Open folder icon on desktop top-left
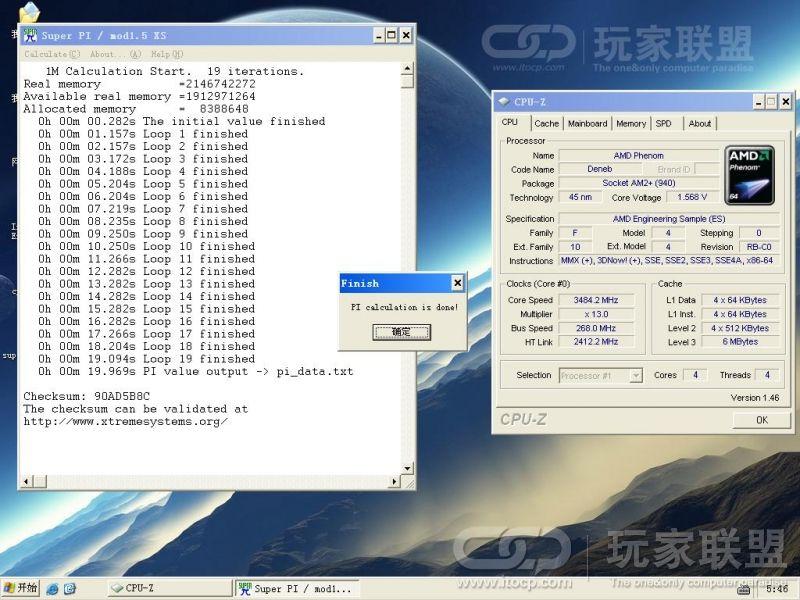Image resolution: width=800 pixels, height=600 pixels. tap(30, 13)
